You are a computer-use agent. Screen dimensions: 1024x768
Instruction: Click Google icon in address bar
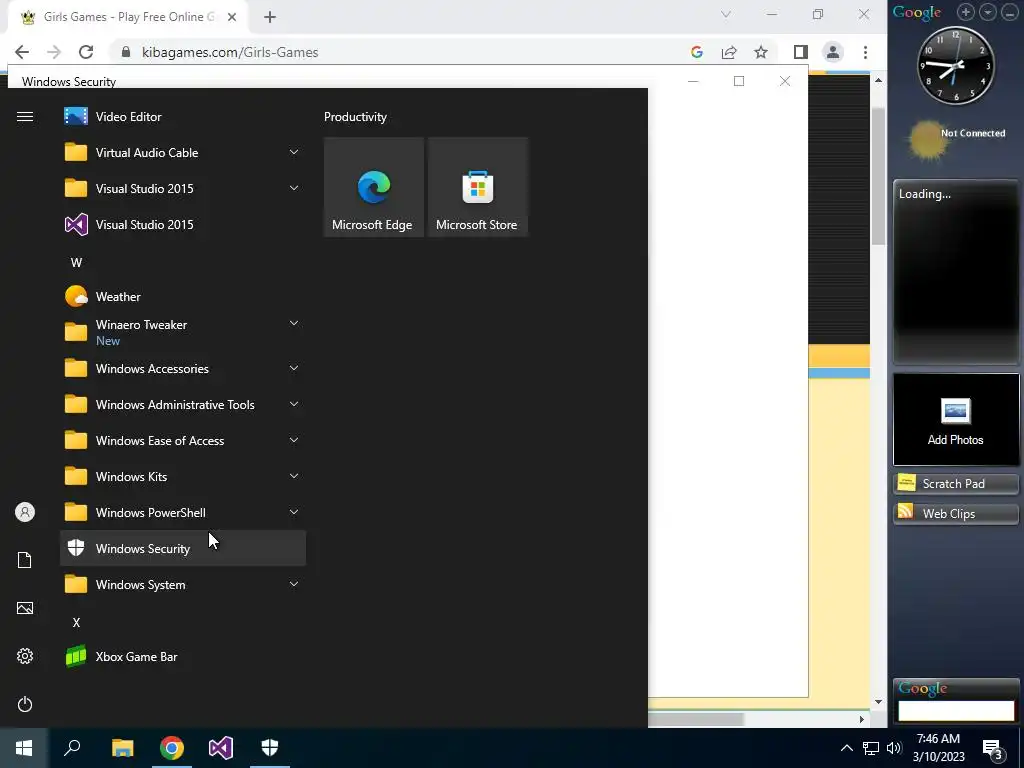[x=697, y=52]
